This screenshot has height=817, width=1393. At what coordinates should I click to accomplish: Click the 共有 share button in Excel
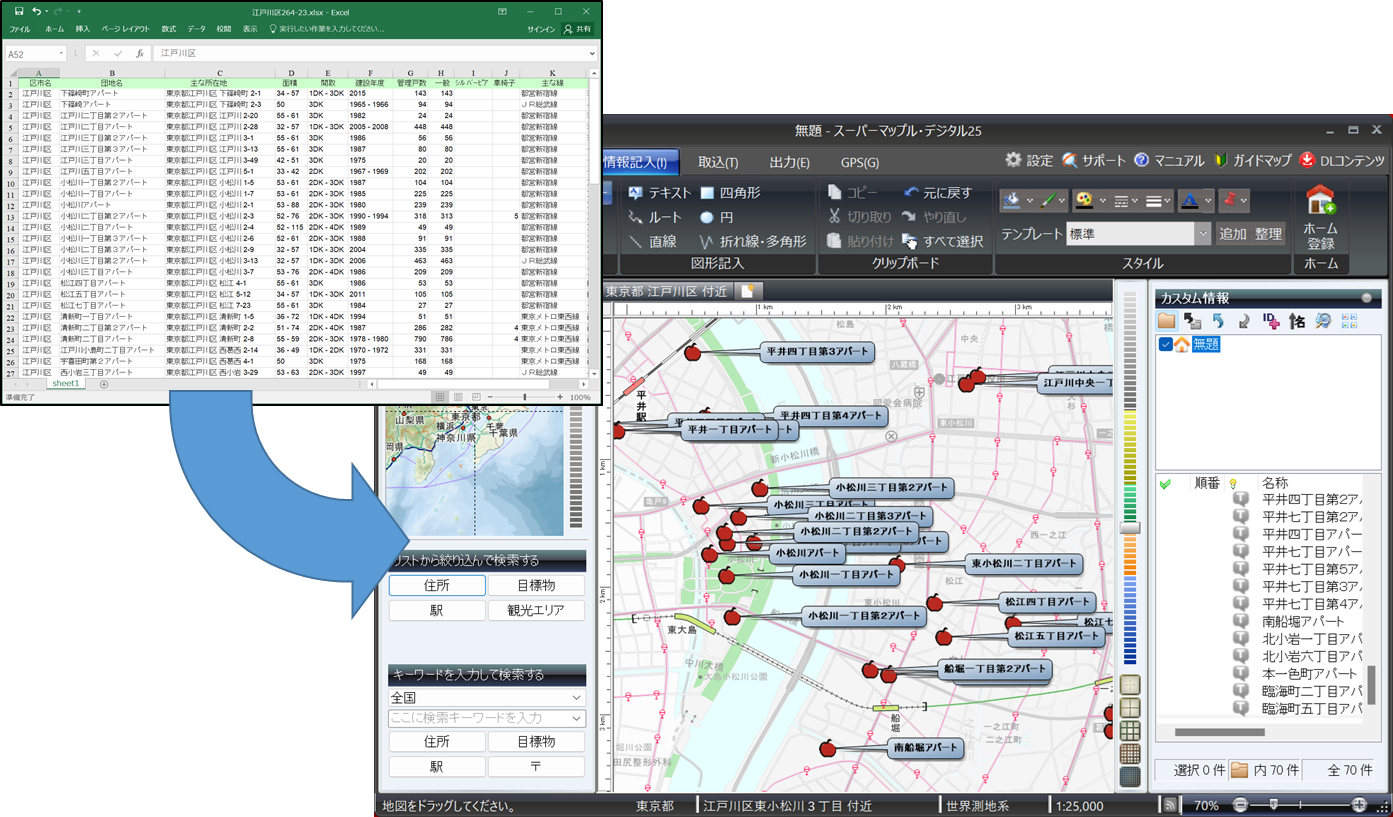[x=578, y=30]
